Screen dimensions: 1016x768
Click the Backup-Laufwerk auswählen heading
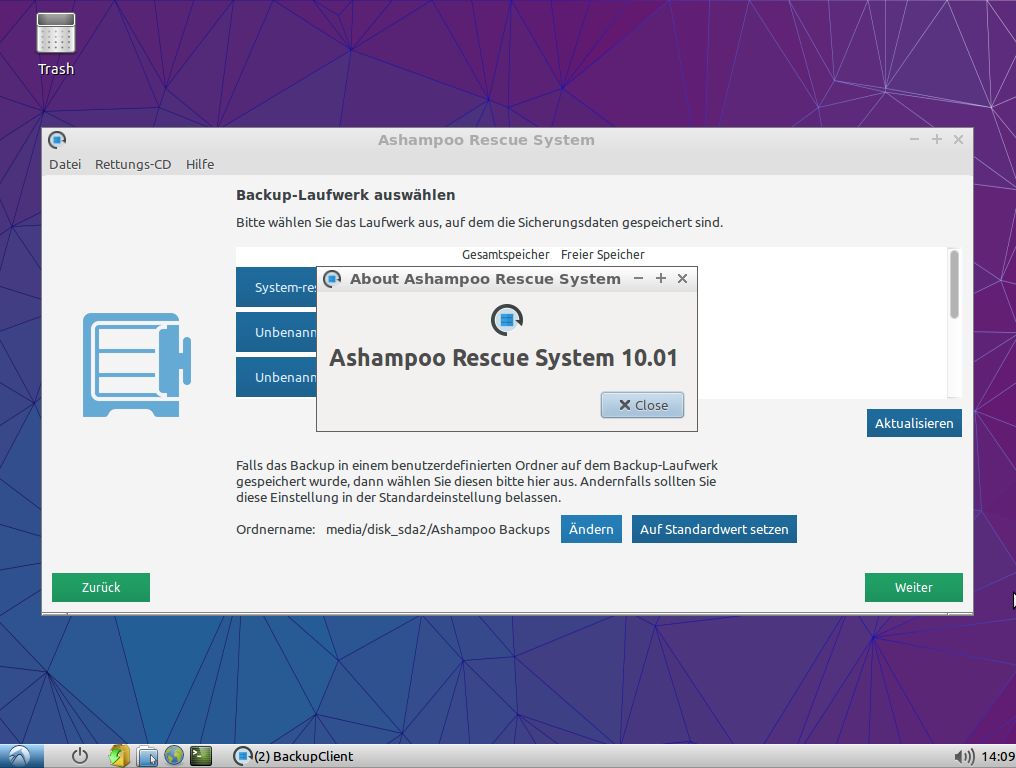tap(345, 195)
